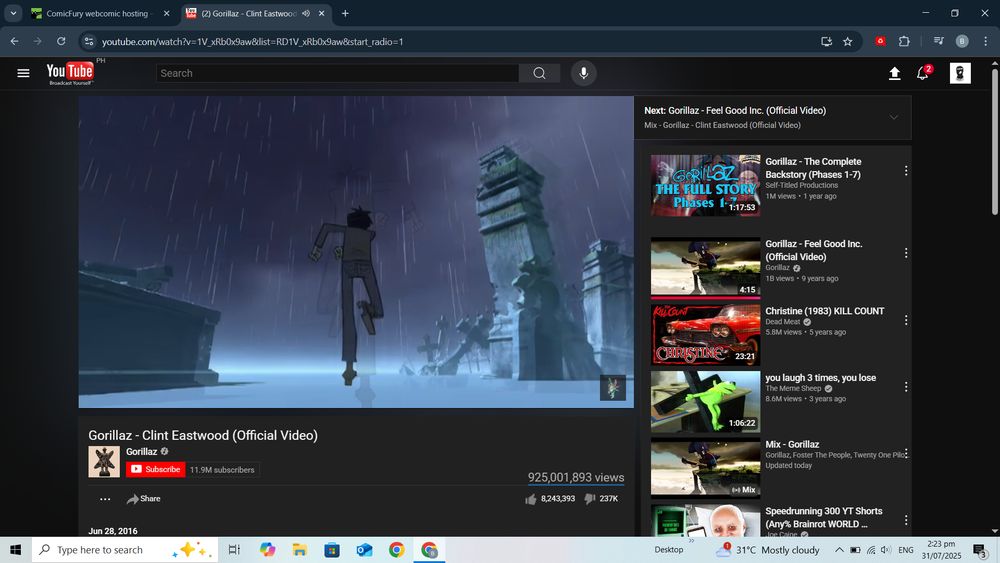
Task: Open a new browser tab
Action: click(345, 13)
